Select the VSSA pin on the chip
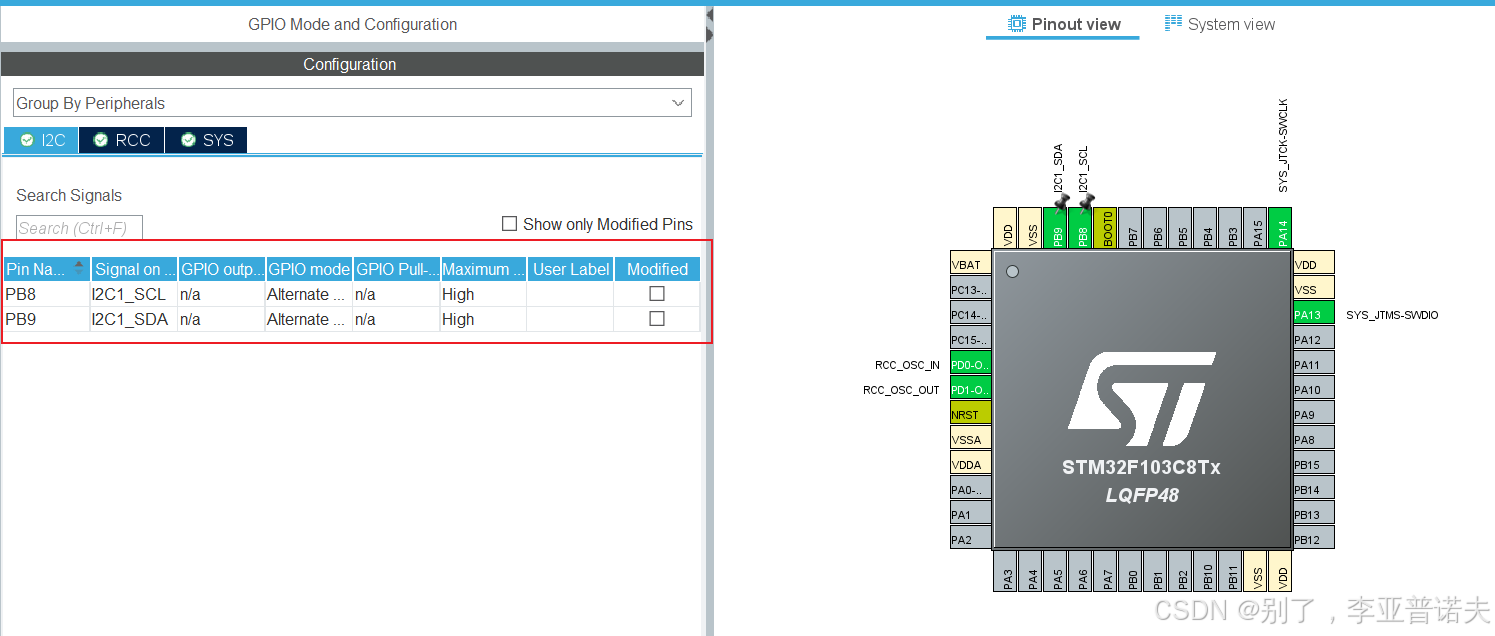 [970, 439]
